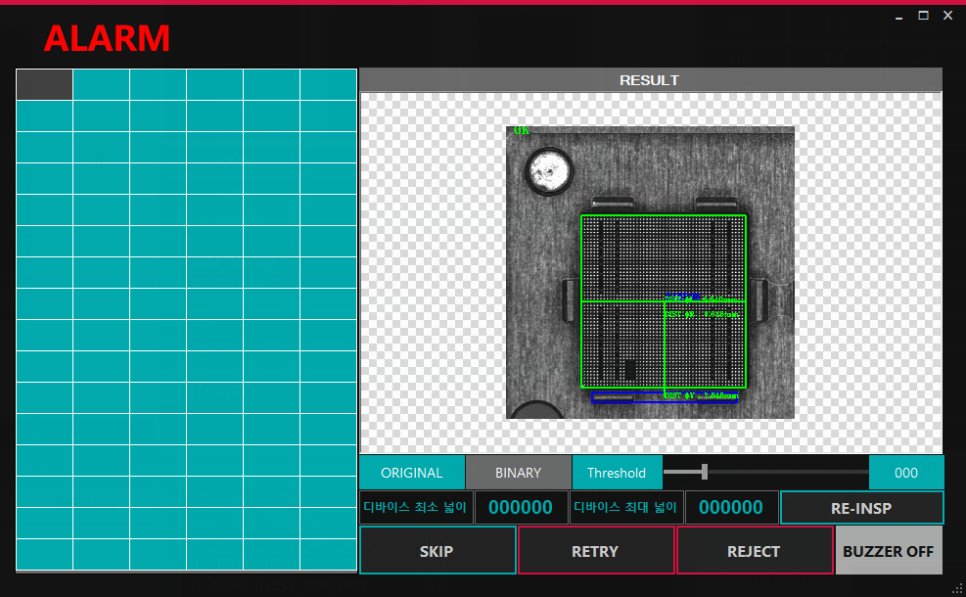Click the 디바이스 최대 넓이 label

626,508
